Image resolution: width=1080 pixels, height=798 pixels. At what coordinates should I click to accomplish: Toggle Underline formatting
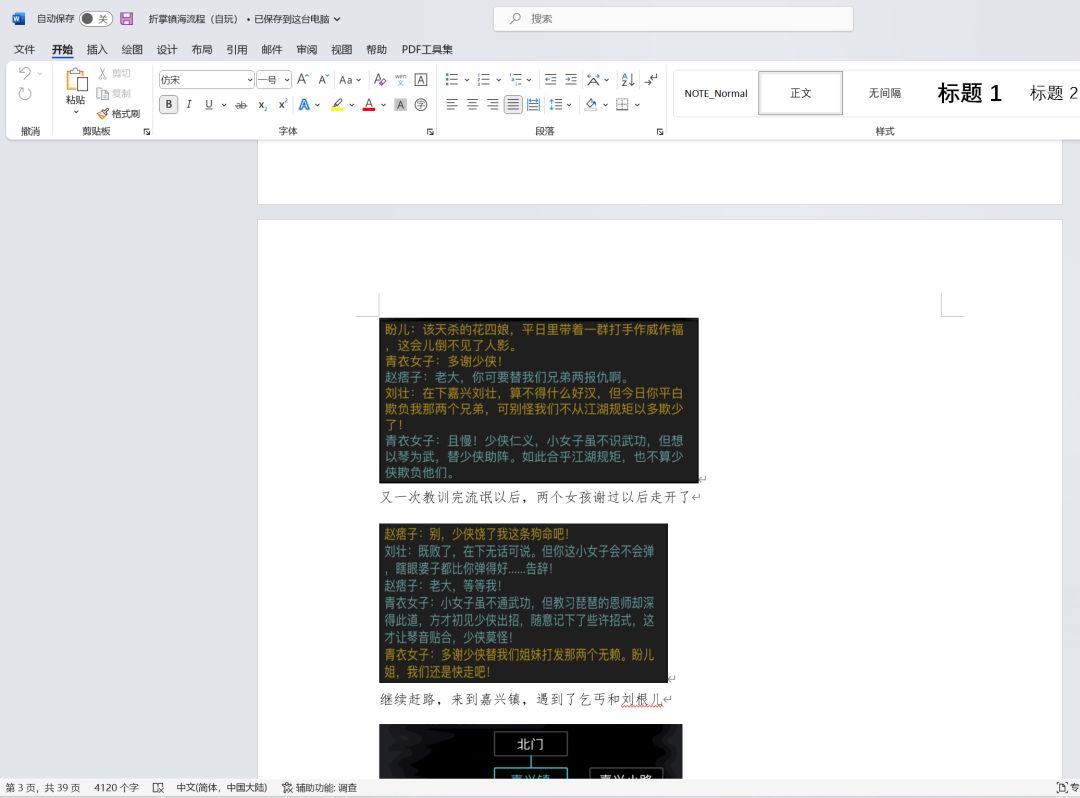click(x=209, y=105)
